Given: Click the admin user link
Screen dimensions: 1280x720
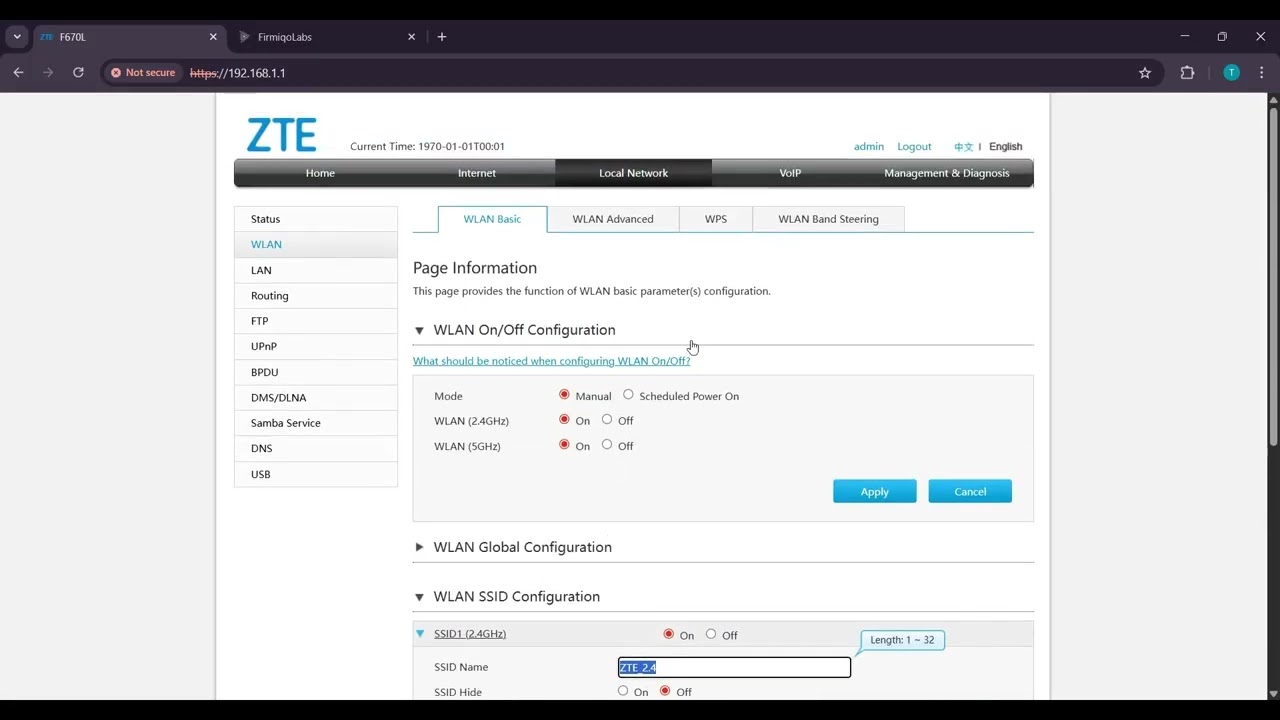Looking at the screenshot, I should 869,146.
